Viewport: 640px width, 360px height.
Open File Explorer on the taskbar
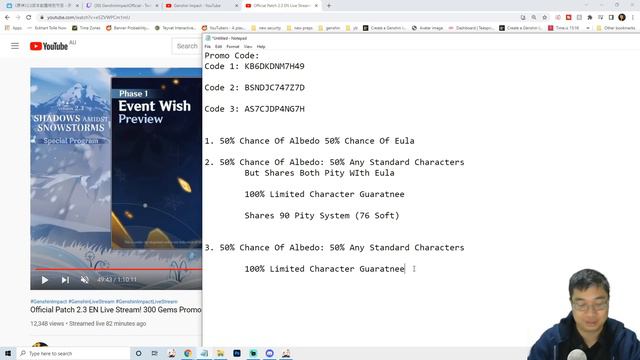pyautogui.click(x=220, y=353)
